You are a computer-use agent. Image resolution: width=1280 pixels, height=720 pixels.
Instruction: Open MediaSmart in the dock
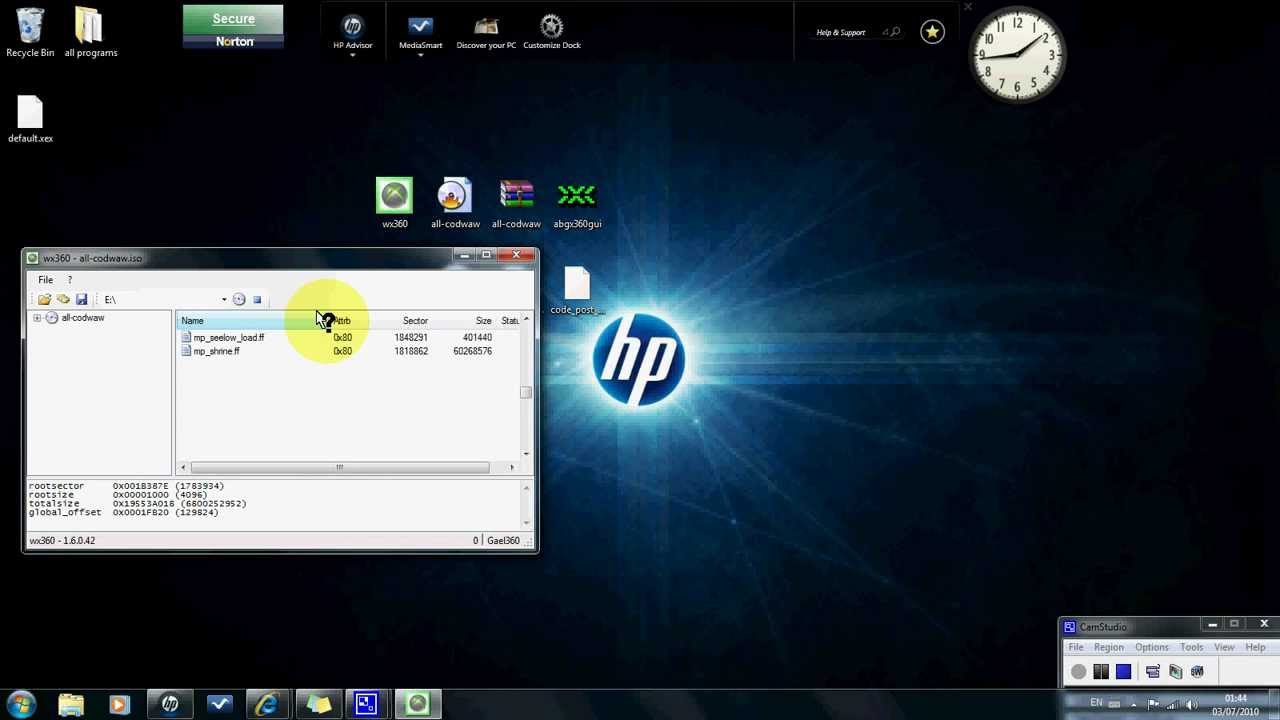pos(420,33)
